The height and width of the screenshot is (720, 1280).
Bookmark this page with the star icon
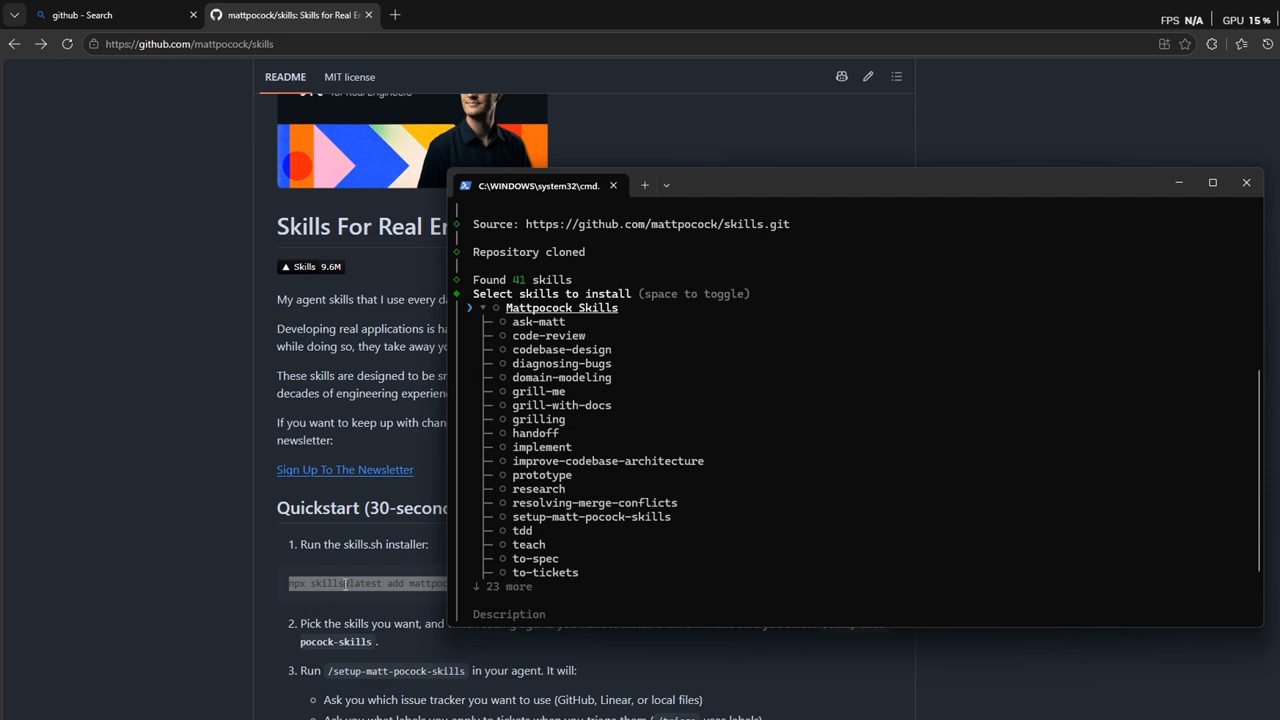[1186, 44]
